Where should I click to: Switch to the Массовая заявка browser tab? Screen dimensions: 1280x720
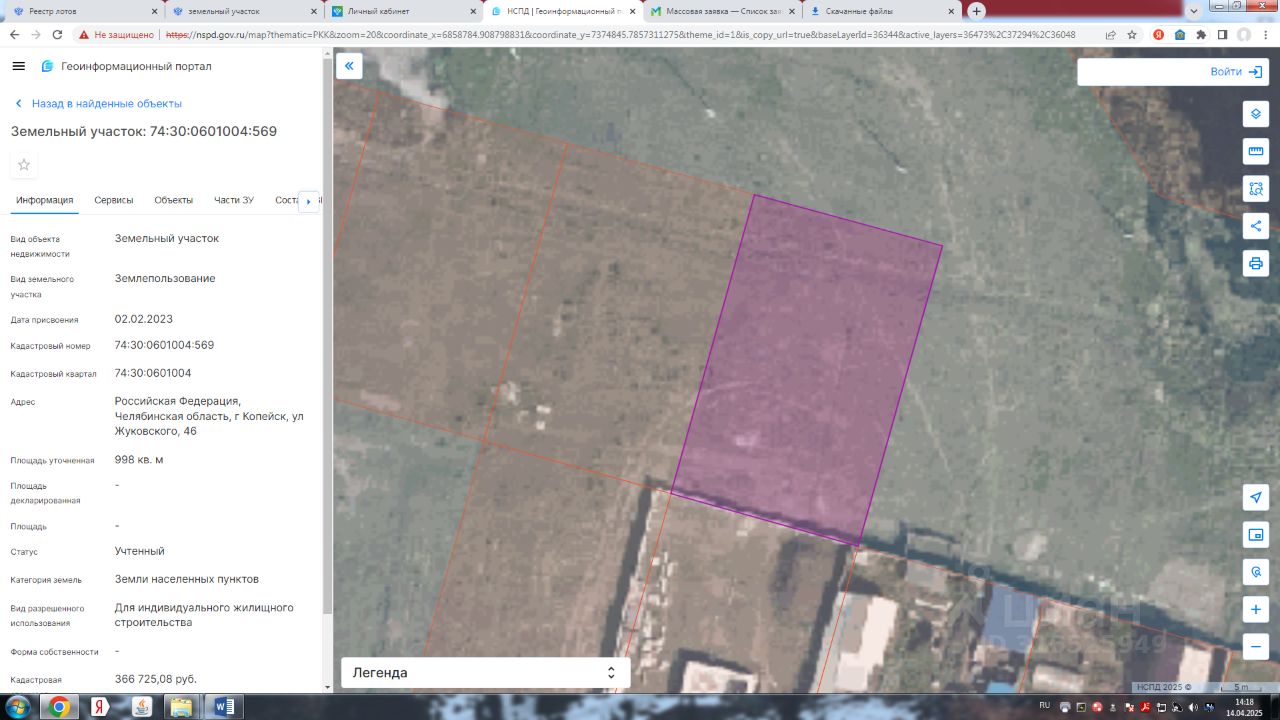pyautogui.click(x=723, y=11)
